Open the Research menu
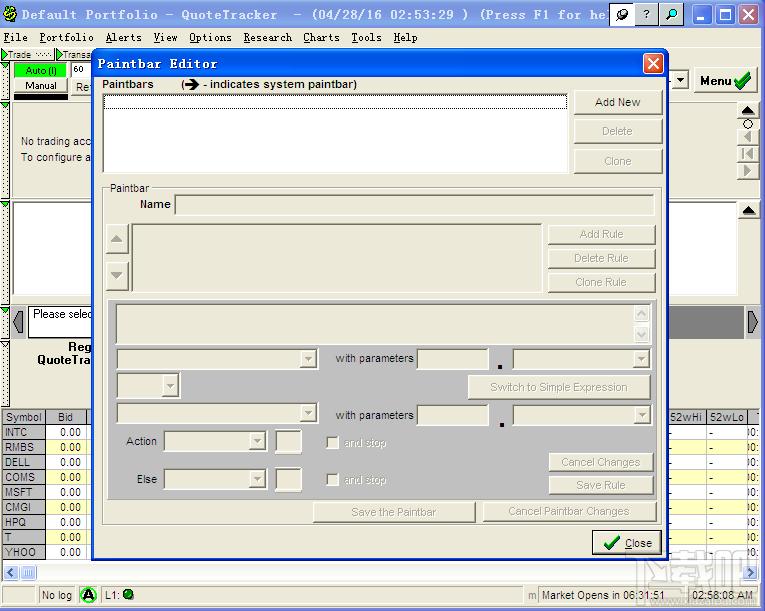 click(x=267, y=38)
